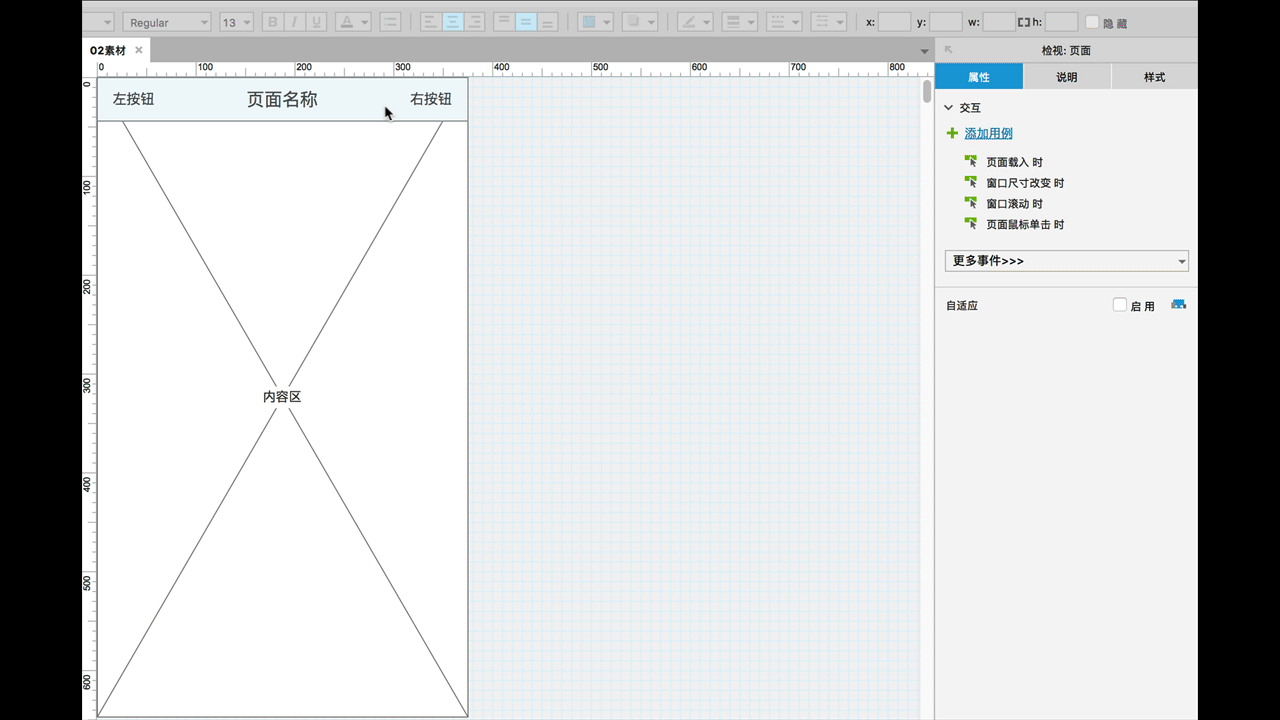1280x720 pixels.
Task: Click the outer shadow icon
Action: coord(633,22)
